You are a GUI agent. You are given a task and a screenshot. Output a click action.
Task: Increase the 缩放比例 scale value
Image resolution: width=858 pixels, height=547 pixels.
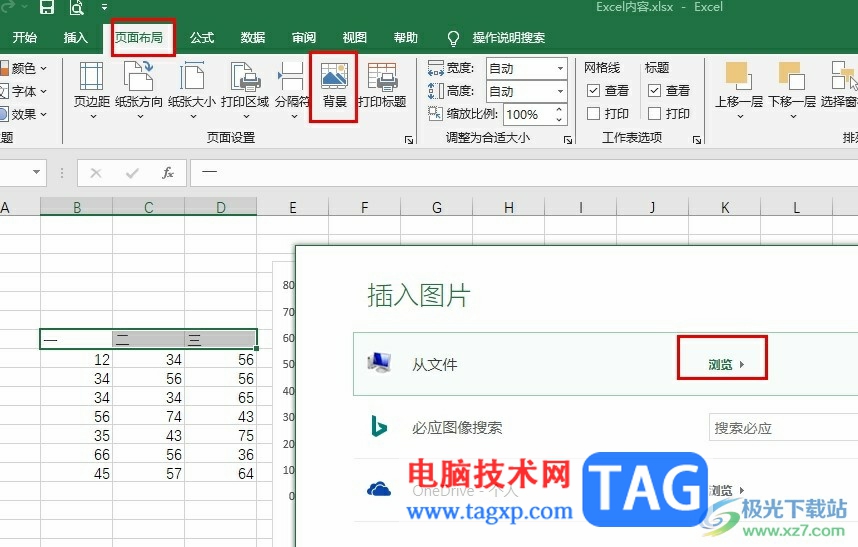[559, 109]
